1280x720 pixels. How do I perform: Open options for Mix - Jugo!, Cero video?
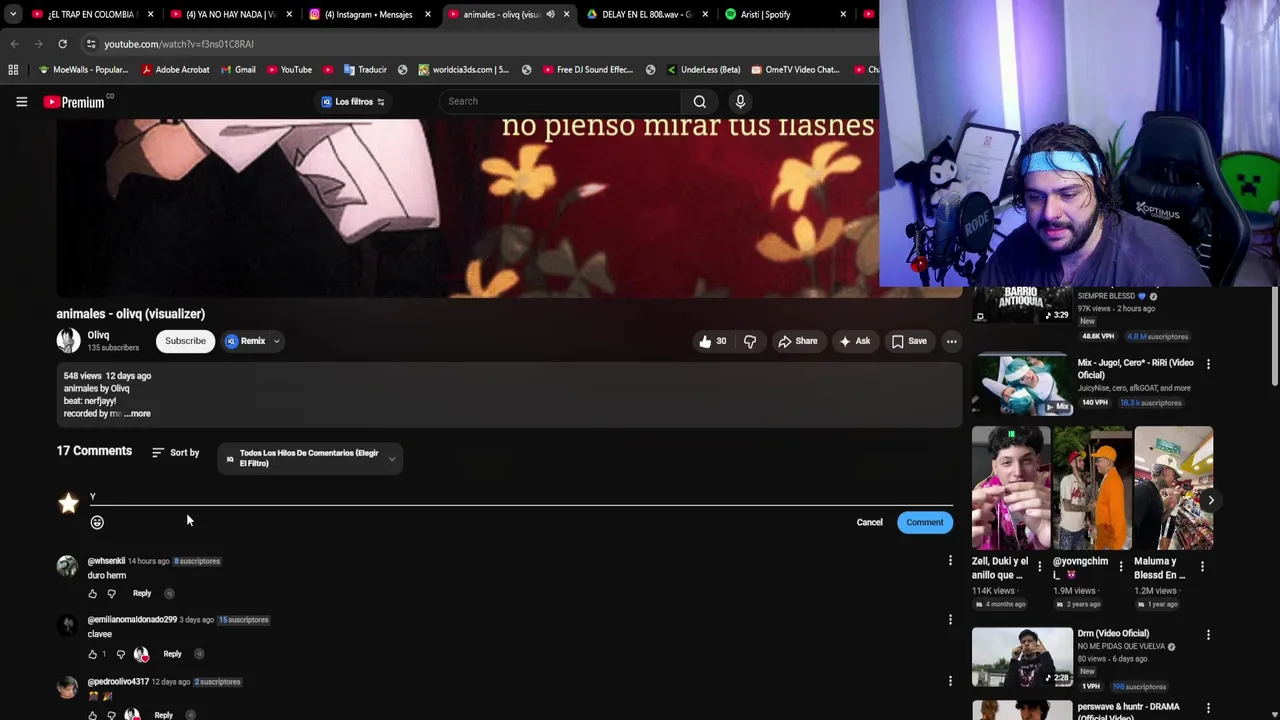[1208, 364]
